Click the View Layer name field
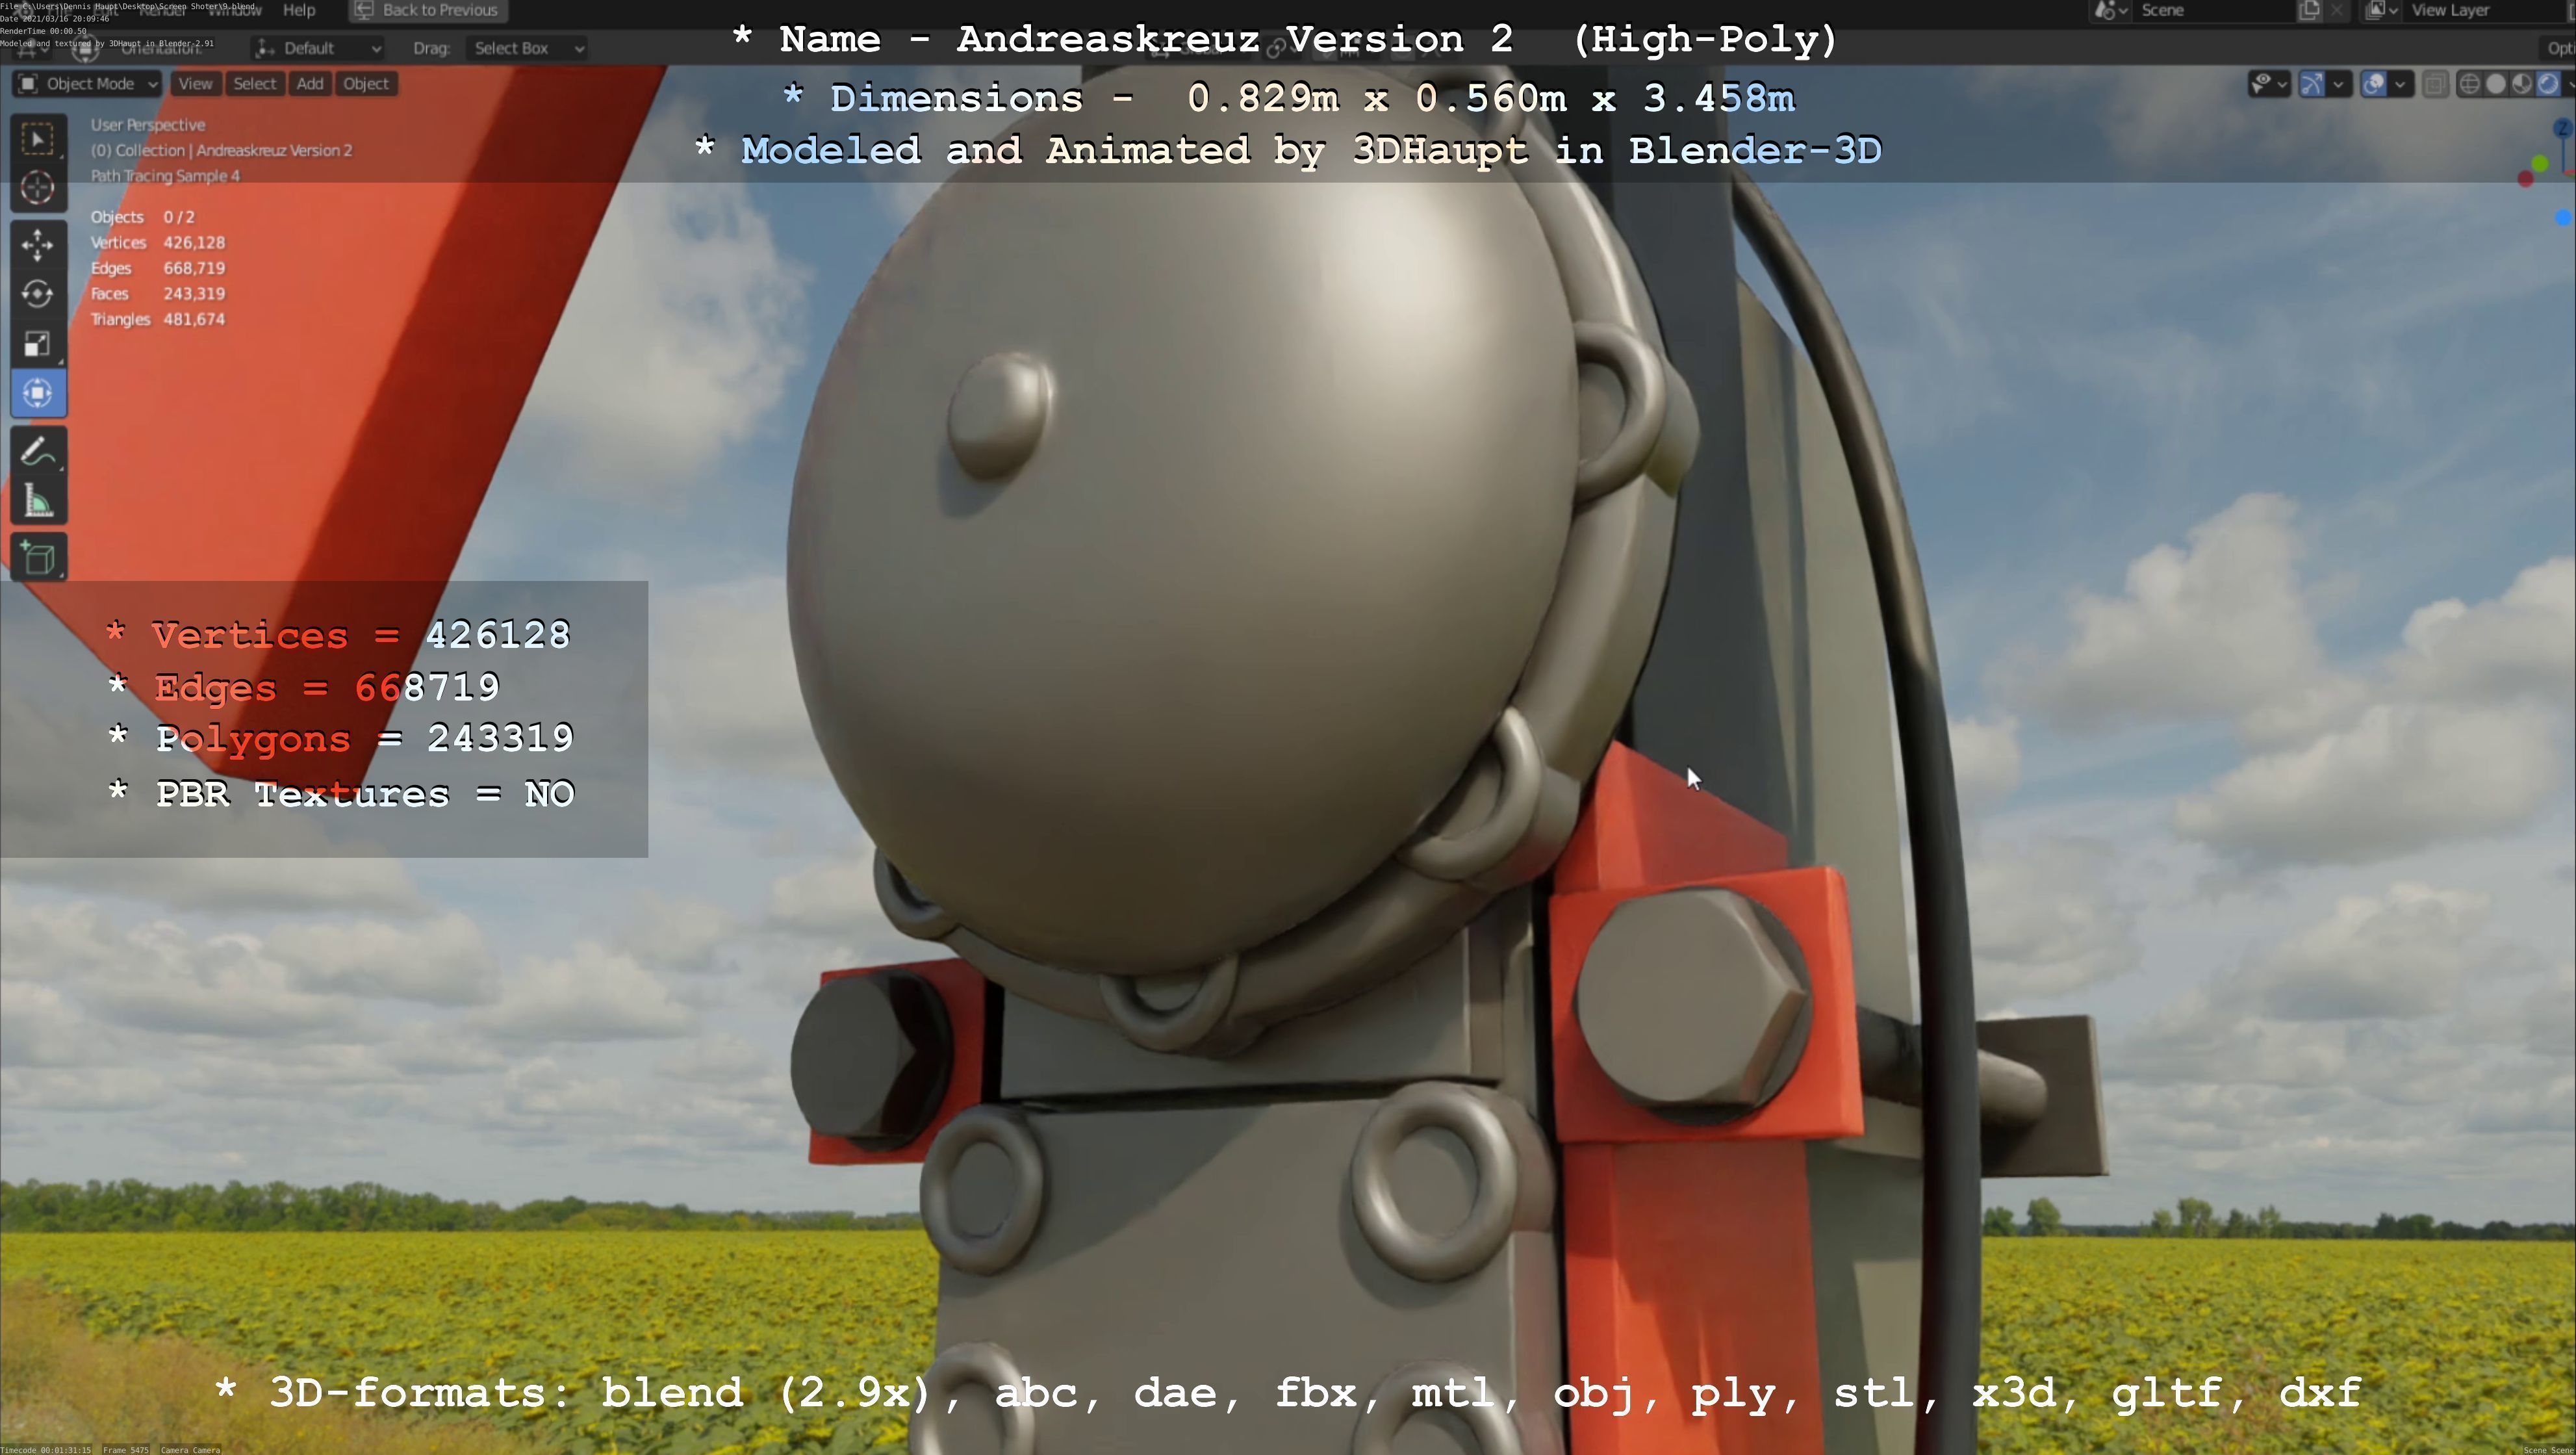 tap(2484, 10)
